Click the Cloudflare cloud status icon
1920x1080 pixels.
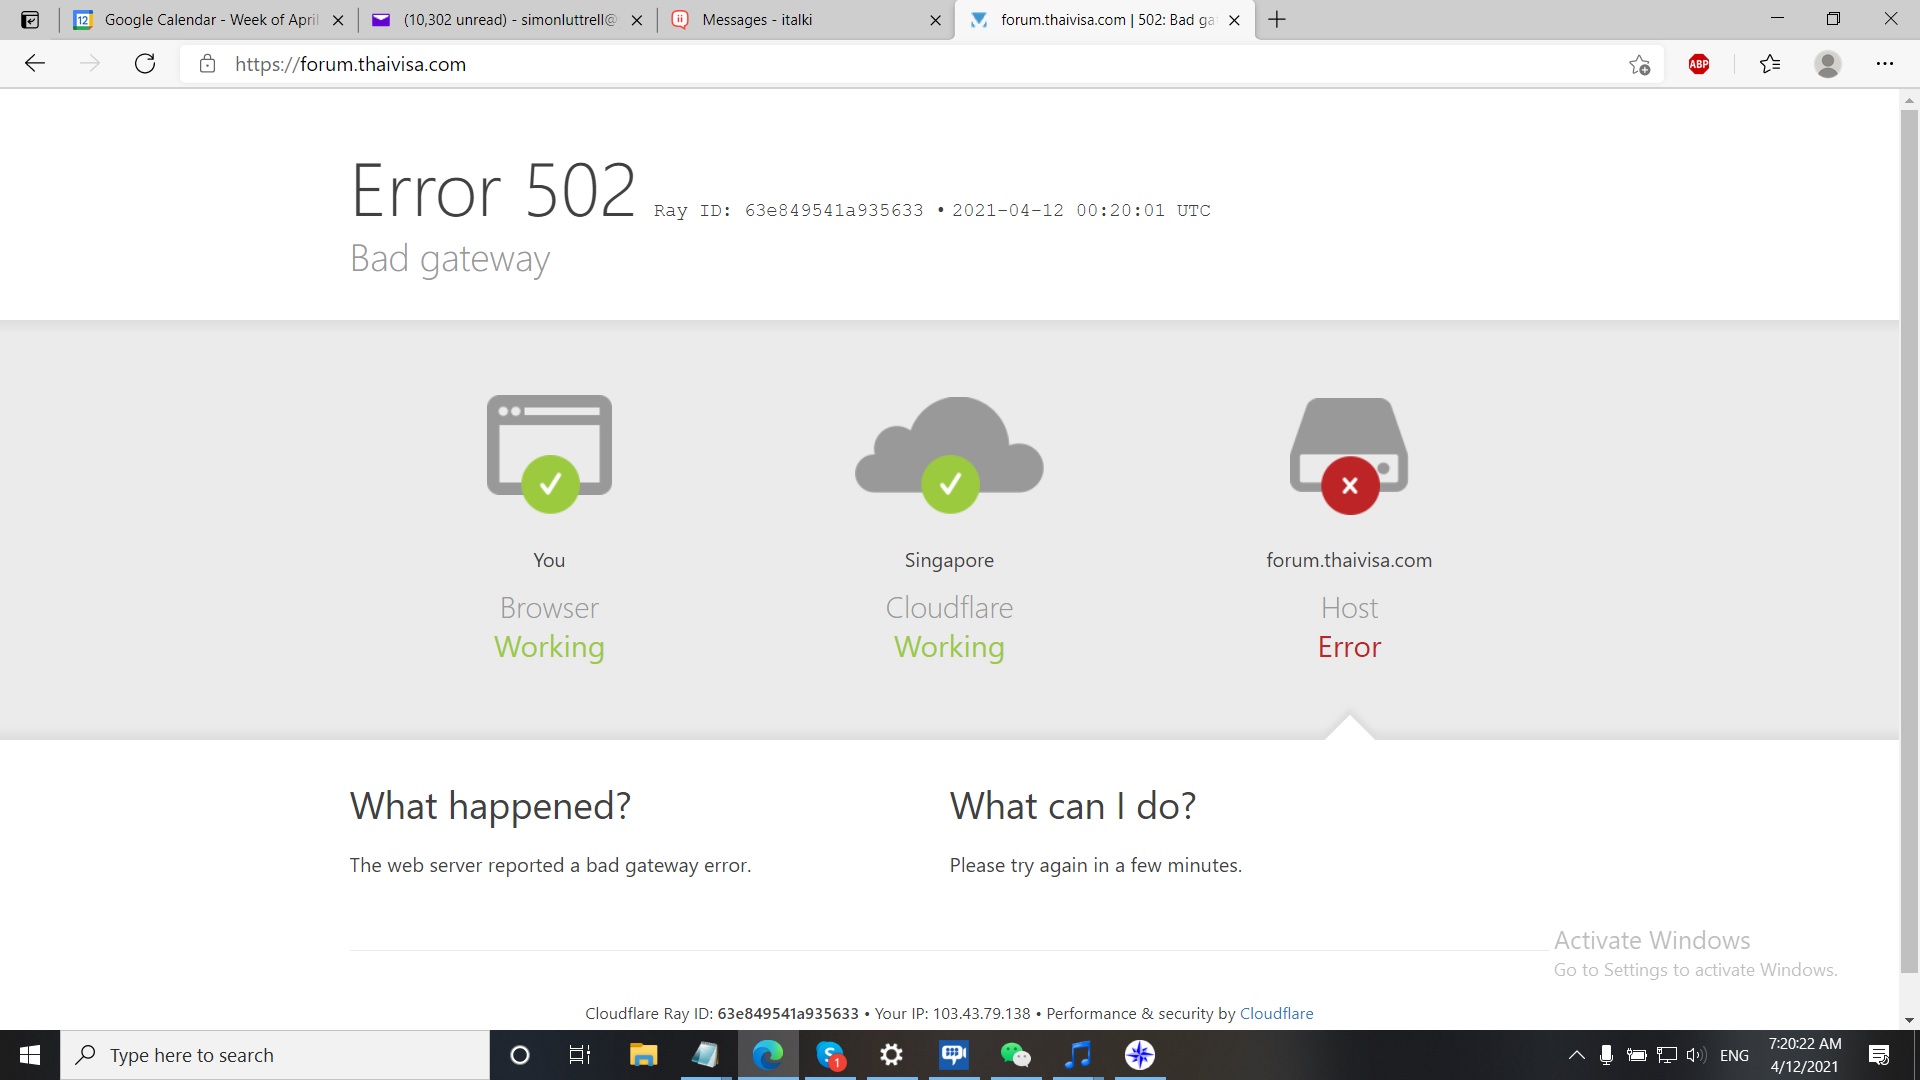[949, 454]
